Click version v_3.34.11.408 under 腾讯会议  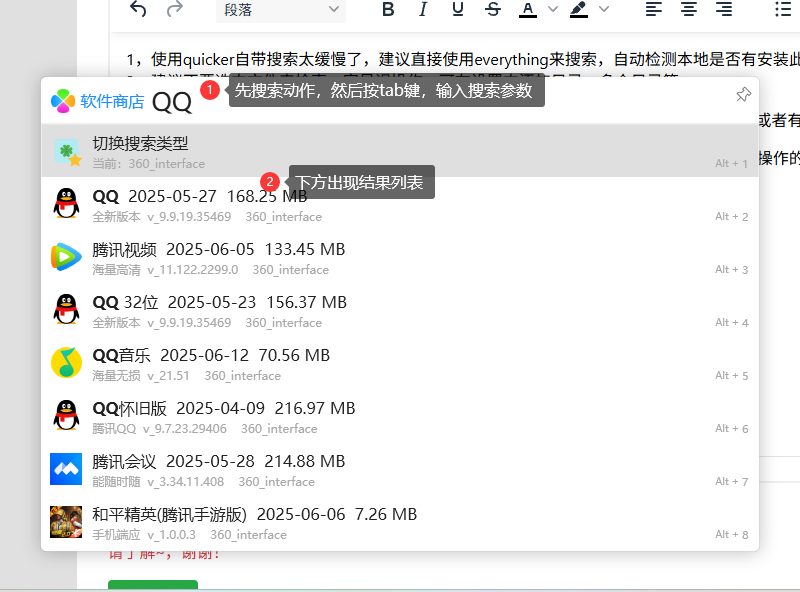[186, 482]
